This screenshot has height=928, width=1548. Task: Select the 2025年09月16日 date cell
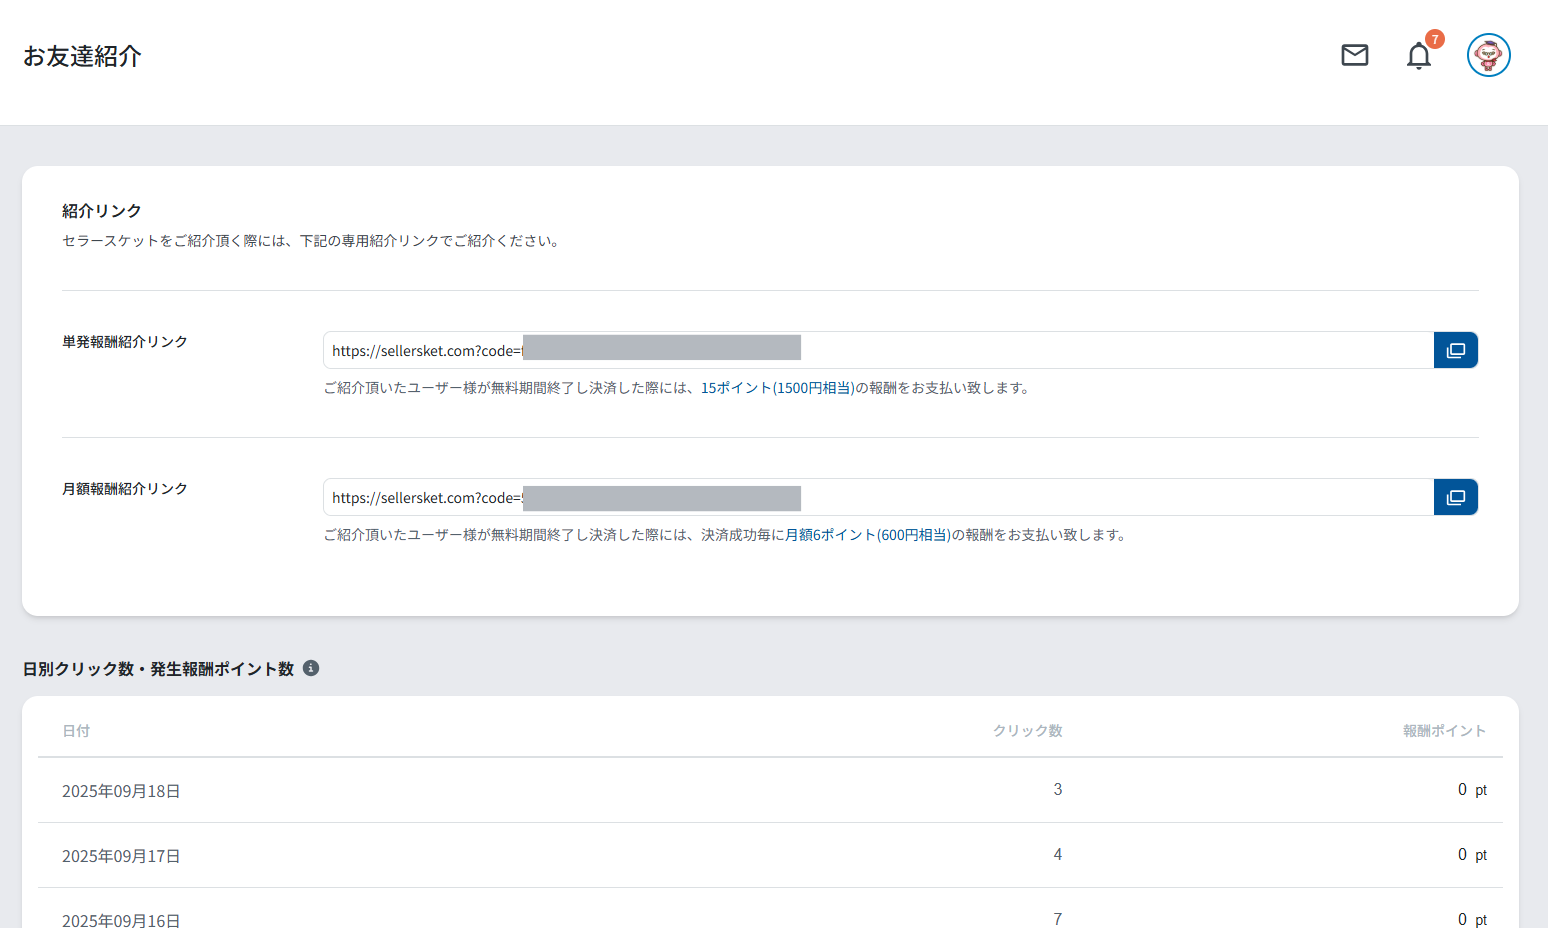tap(121, 919)
